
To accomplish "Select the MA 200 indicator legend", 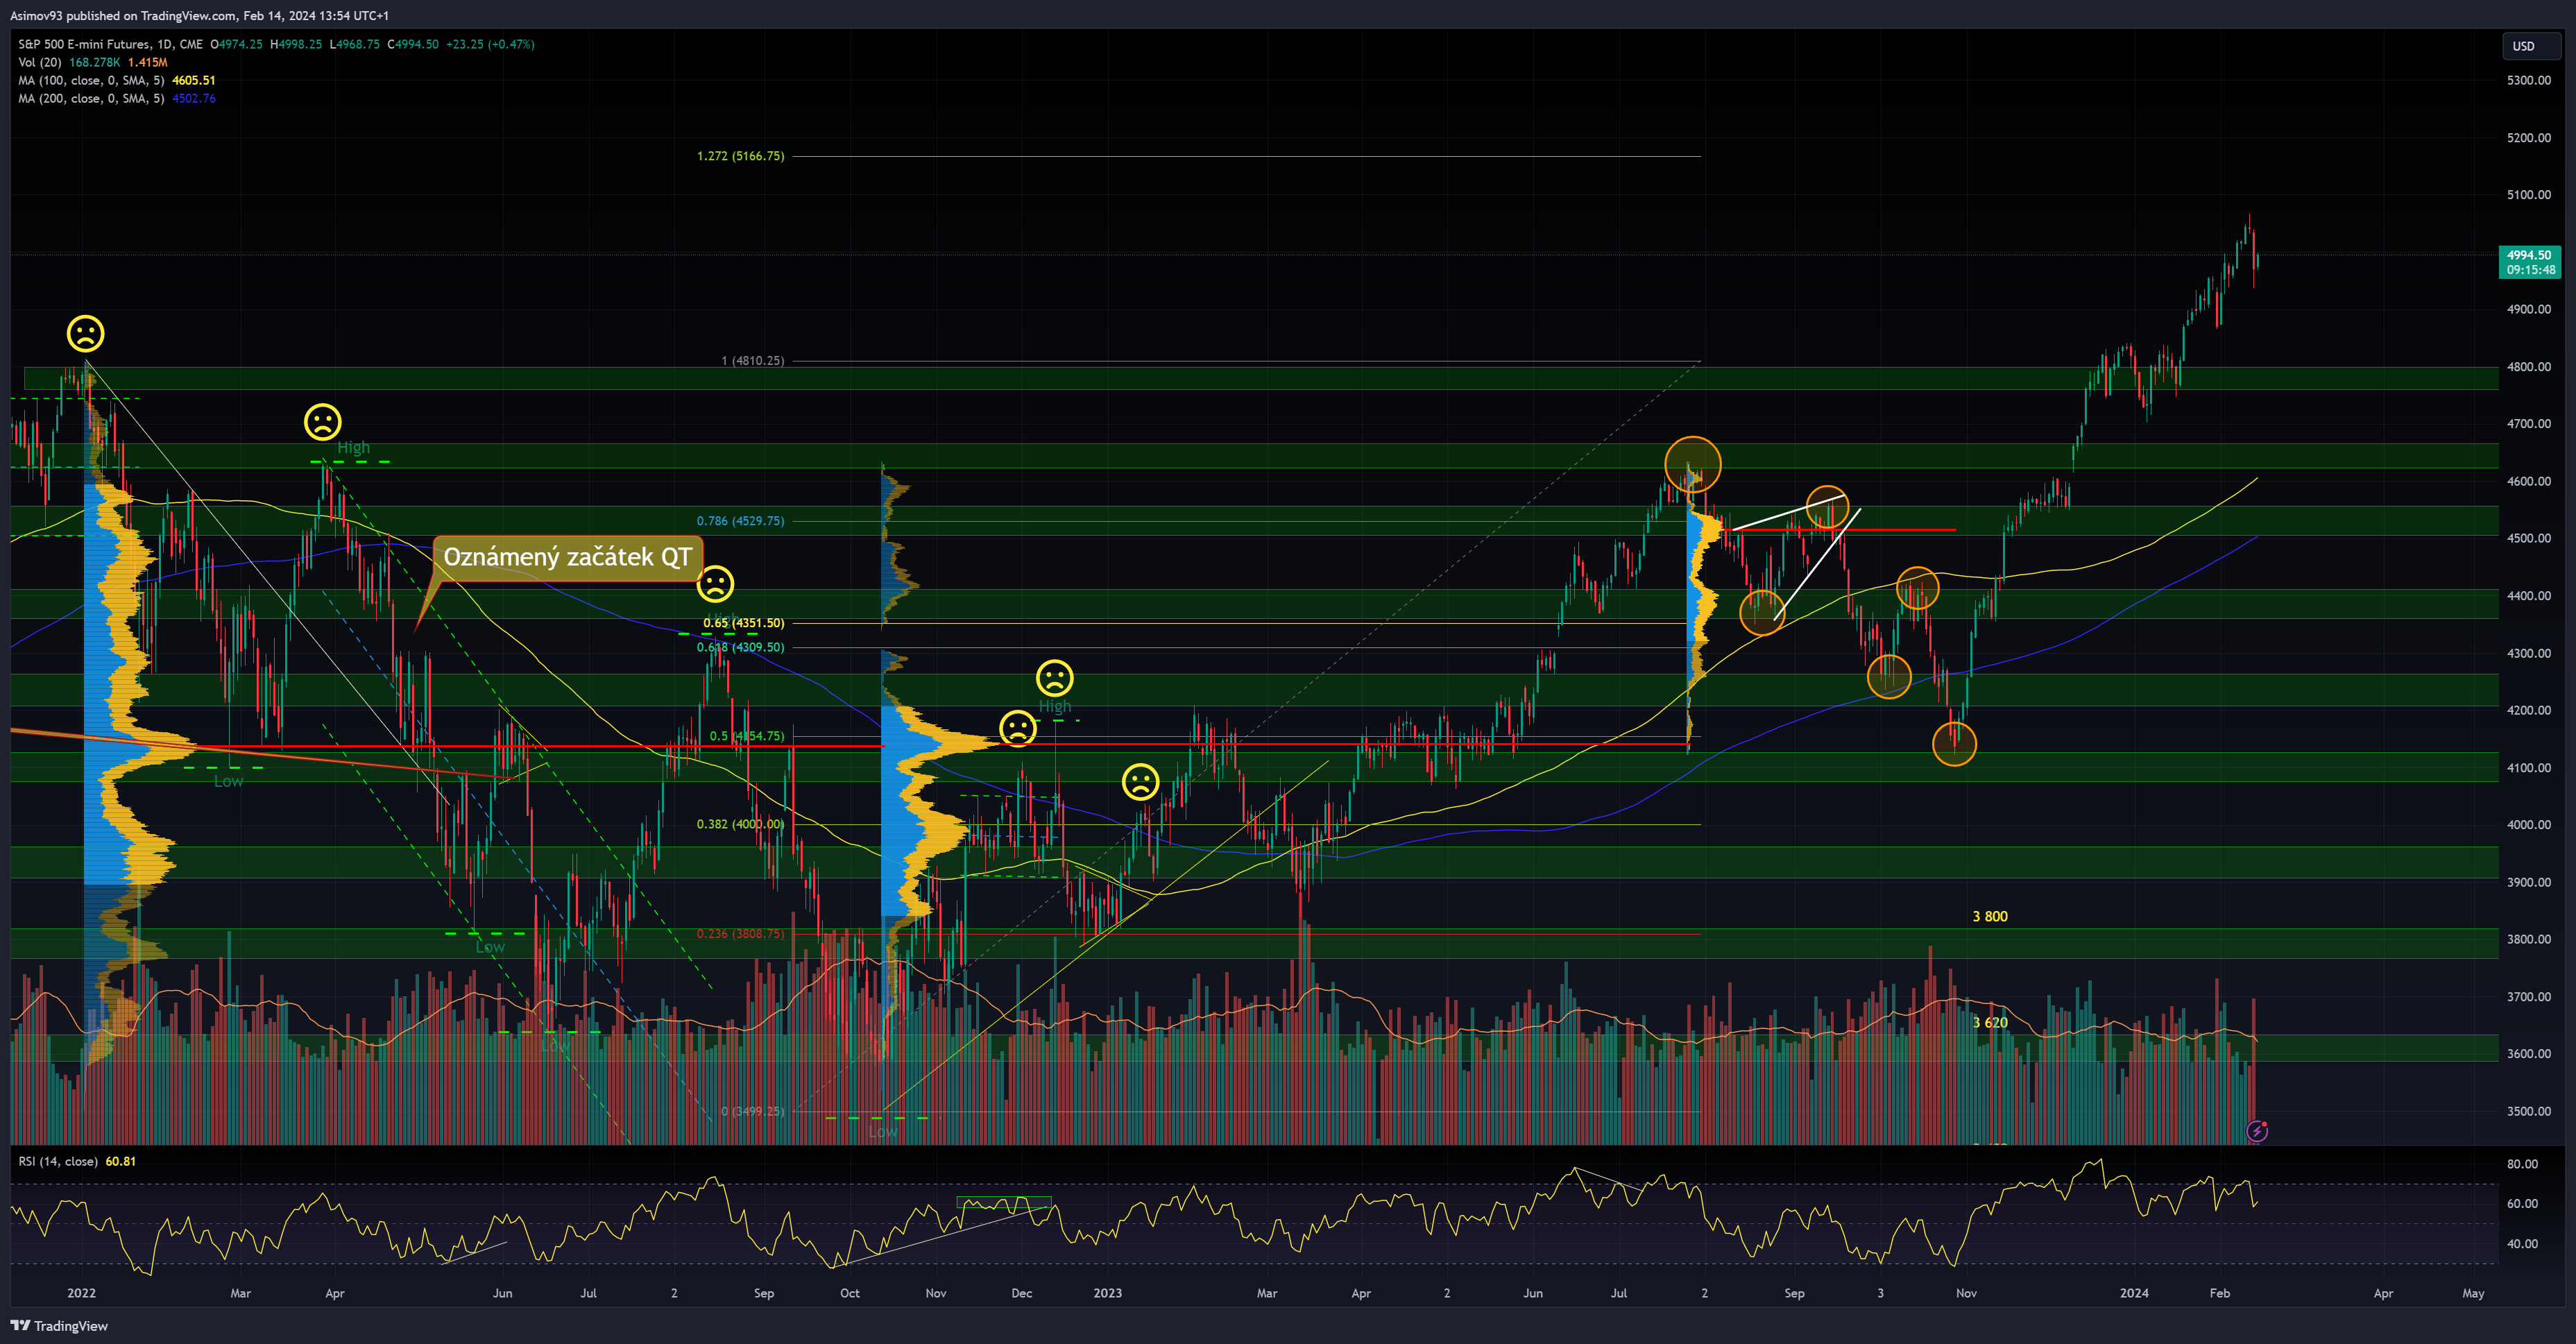I will click(x=90, y=98).
